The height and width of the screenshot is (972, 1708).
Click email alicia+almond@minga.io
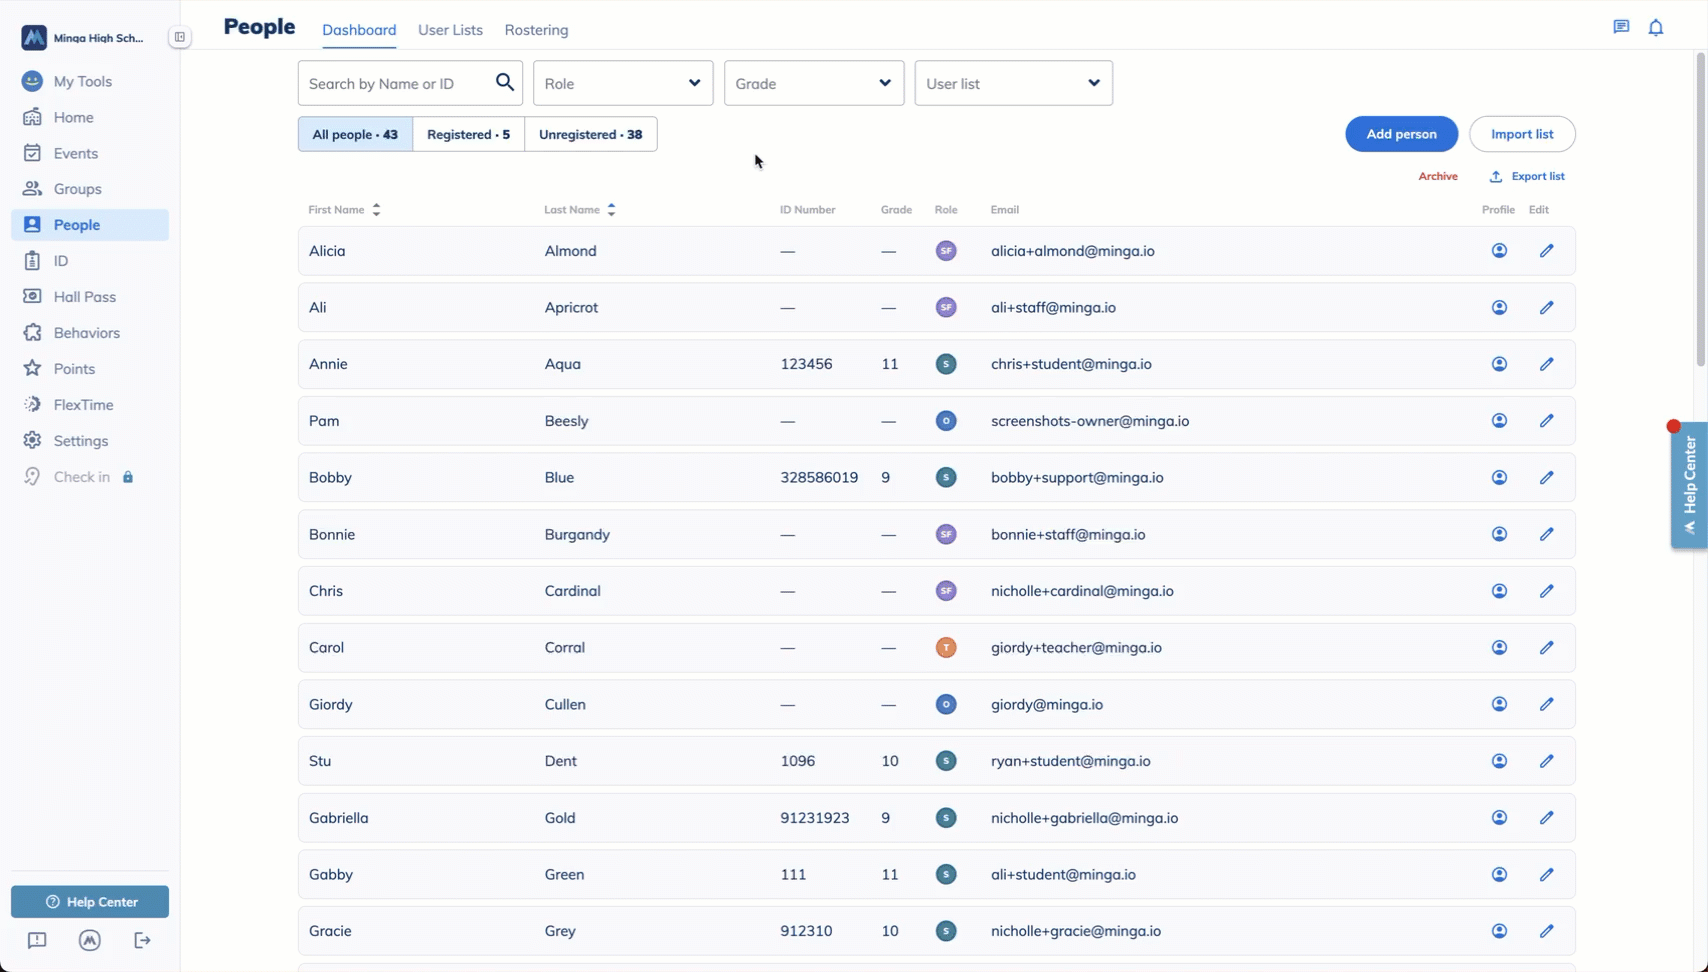pyautogui.click(x=1073, y=251)
